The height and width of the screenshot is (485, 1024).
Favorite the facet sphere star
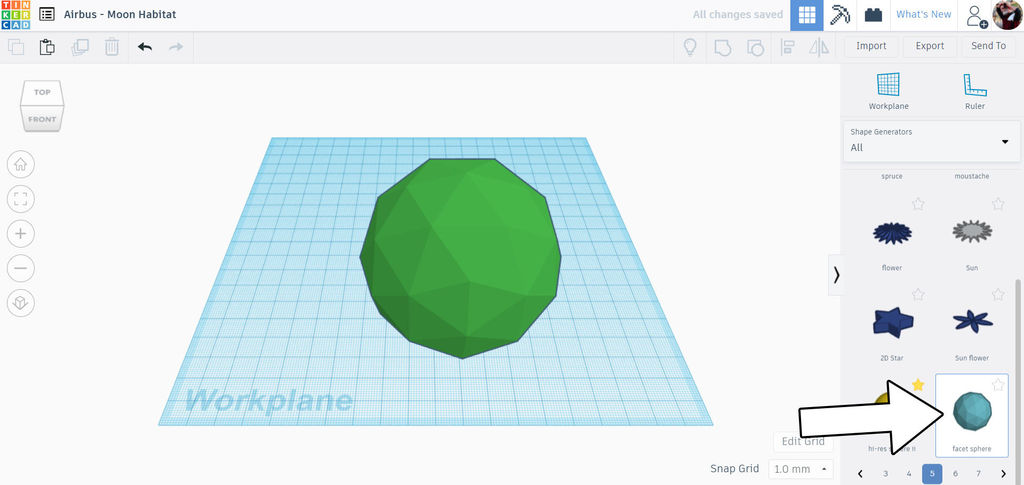click(x=998, y=384)
